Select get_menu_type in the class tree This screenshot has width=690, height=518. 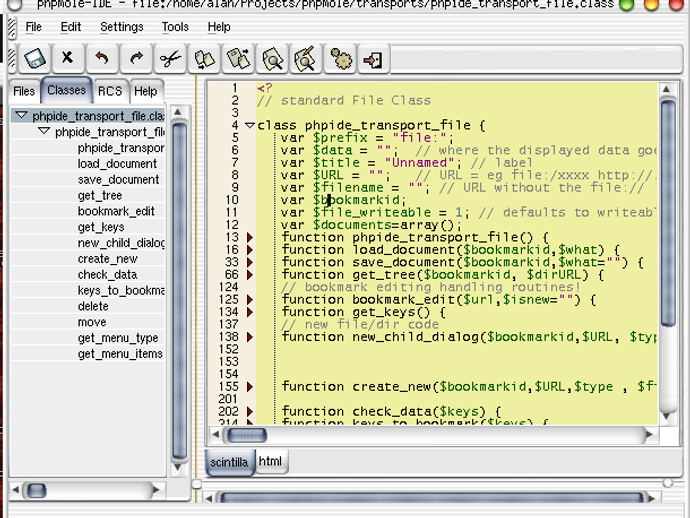pyautogui.click(x=118, y=338)
